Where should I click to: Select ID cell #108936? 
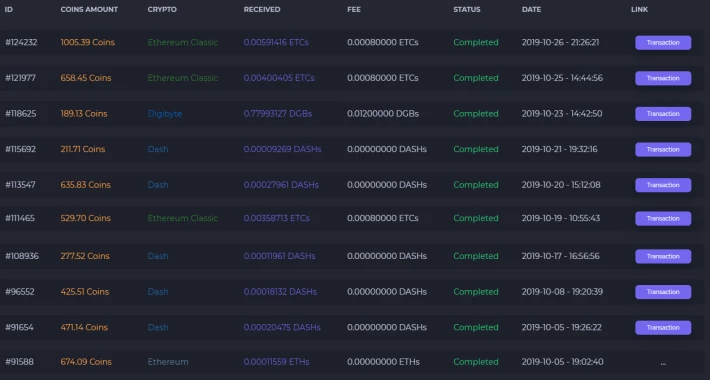click(x=22, y=256)
